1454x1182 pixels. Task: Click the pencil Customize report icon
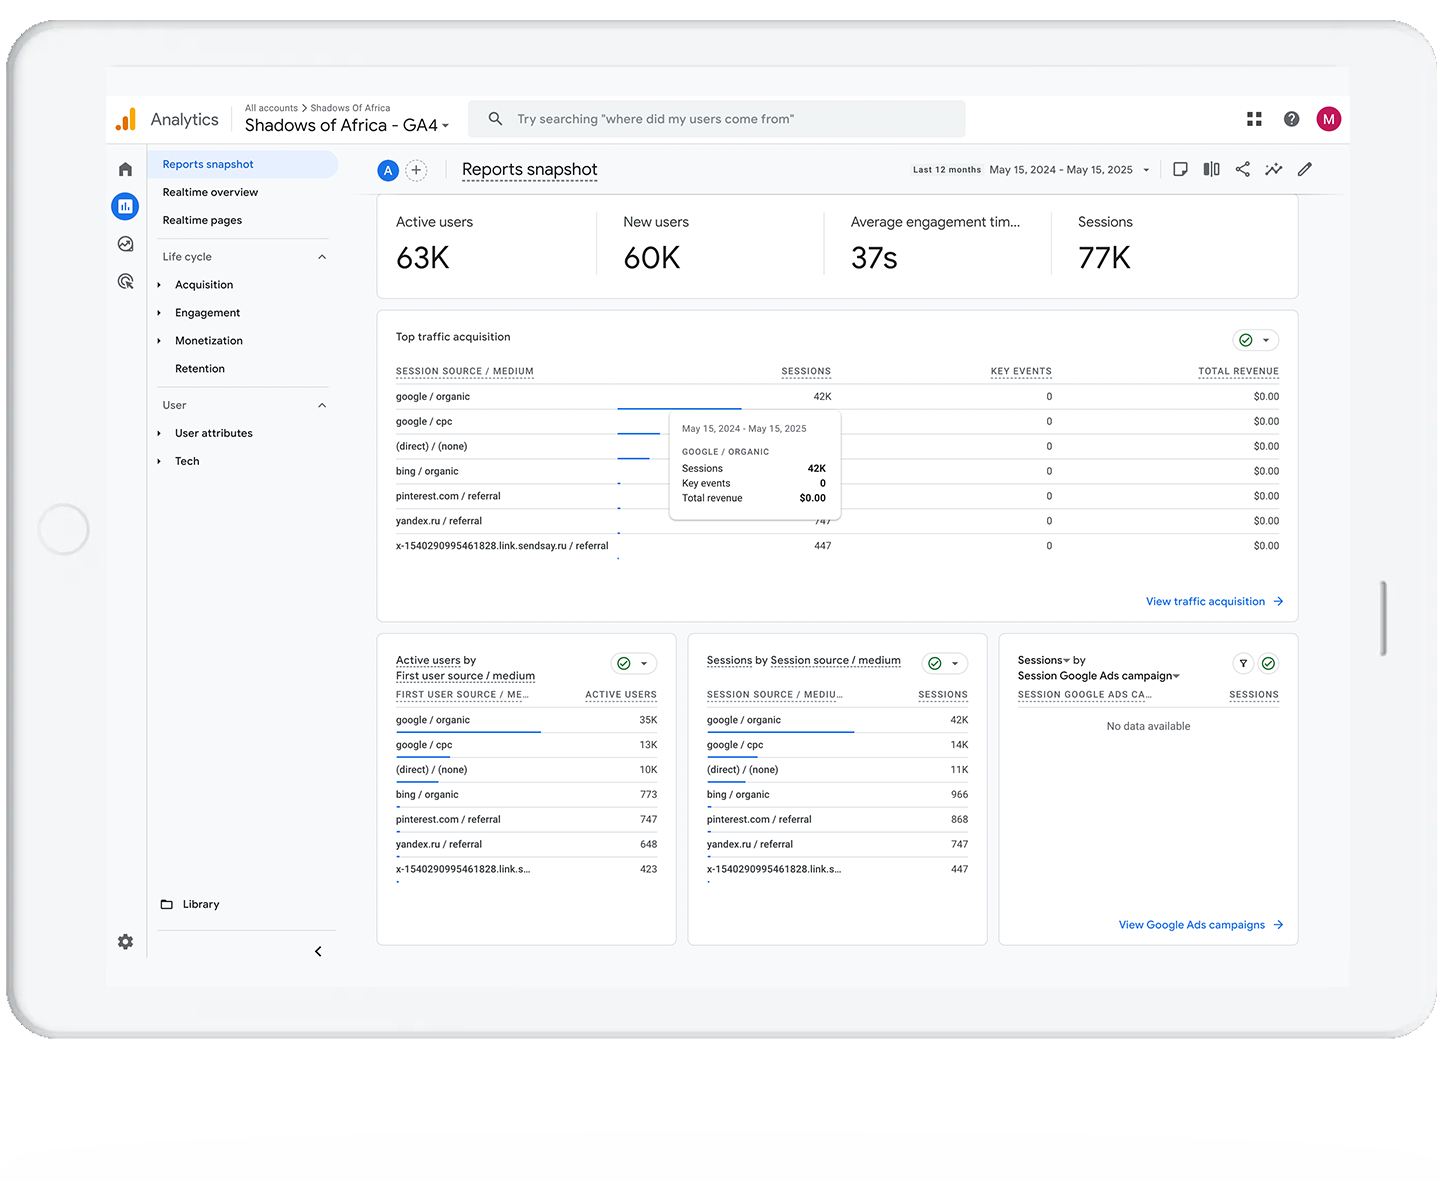(x=1305, y=170)
